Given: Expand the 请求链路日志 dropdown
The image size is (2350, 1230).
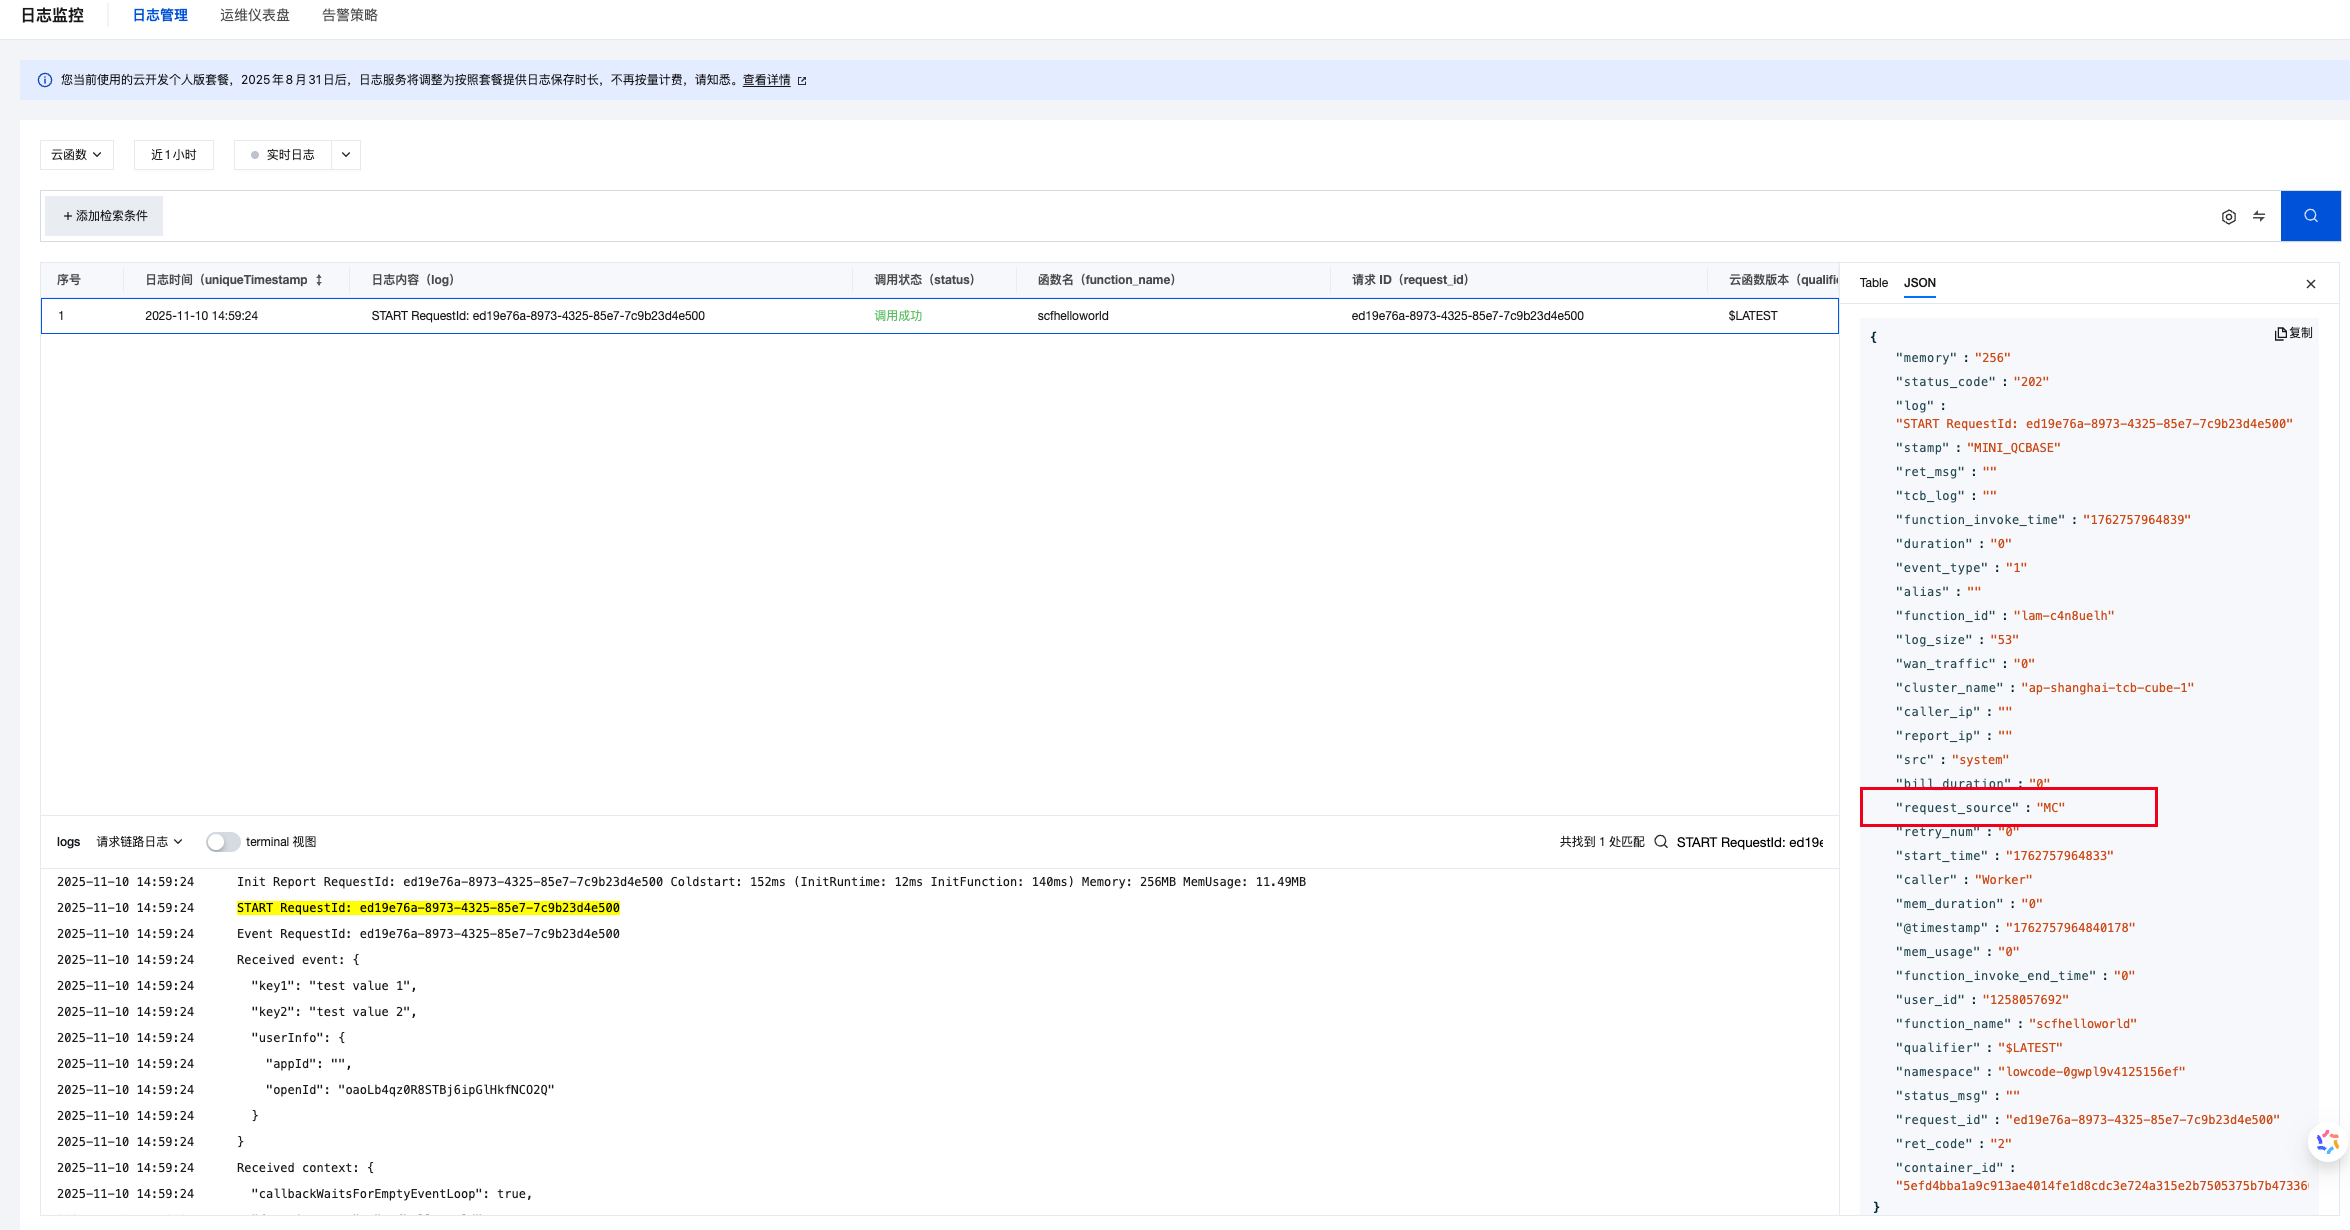Looking at the screenshot, I should click(139, 842).
